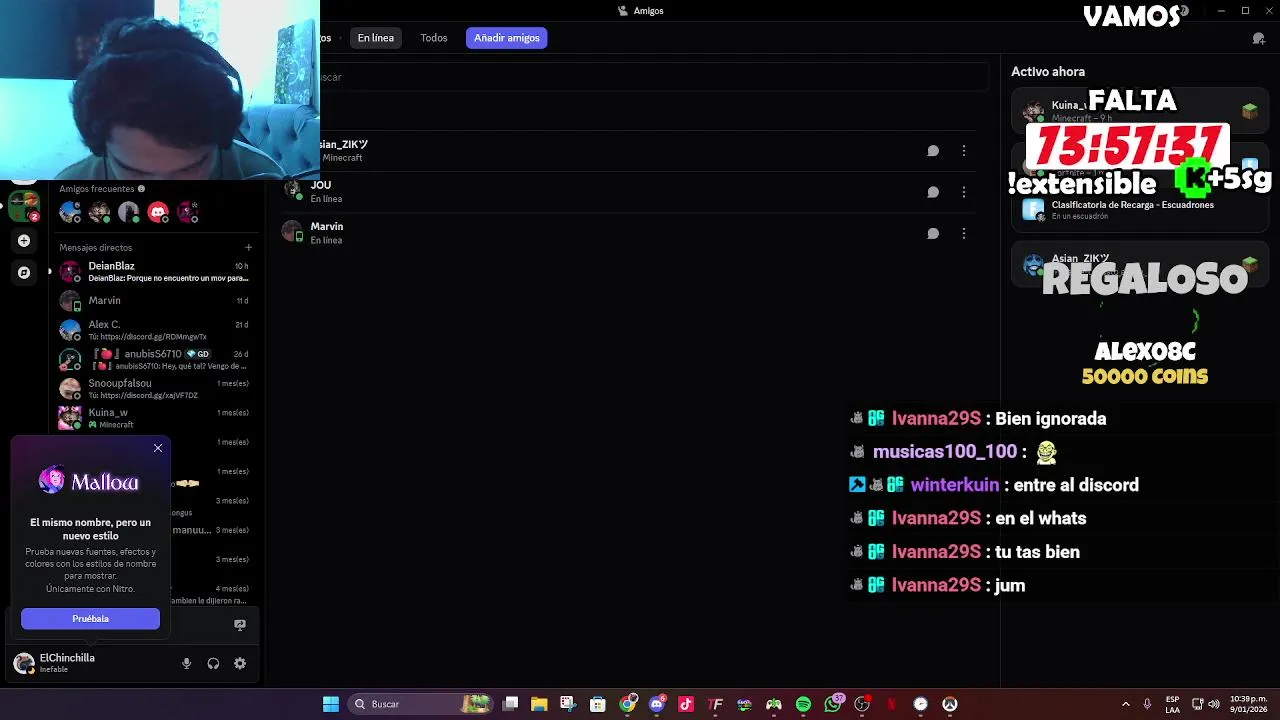This screenshot has height=720, width=1280.
Task: Open the Windows Start menu
Action: [x=331, y=704]
